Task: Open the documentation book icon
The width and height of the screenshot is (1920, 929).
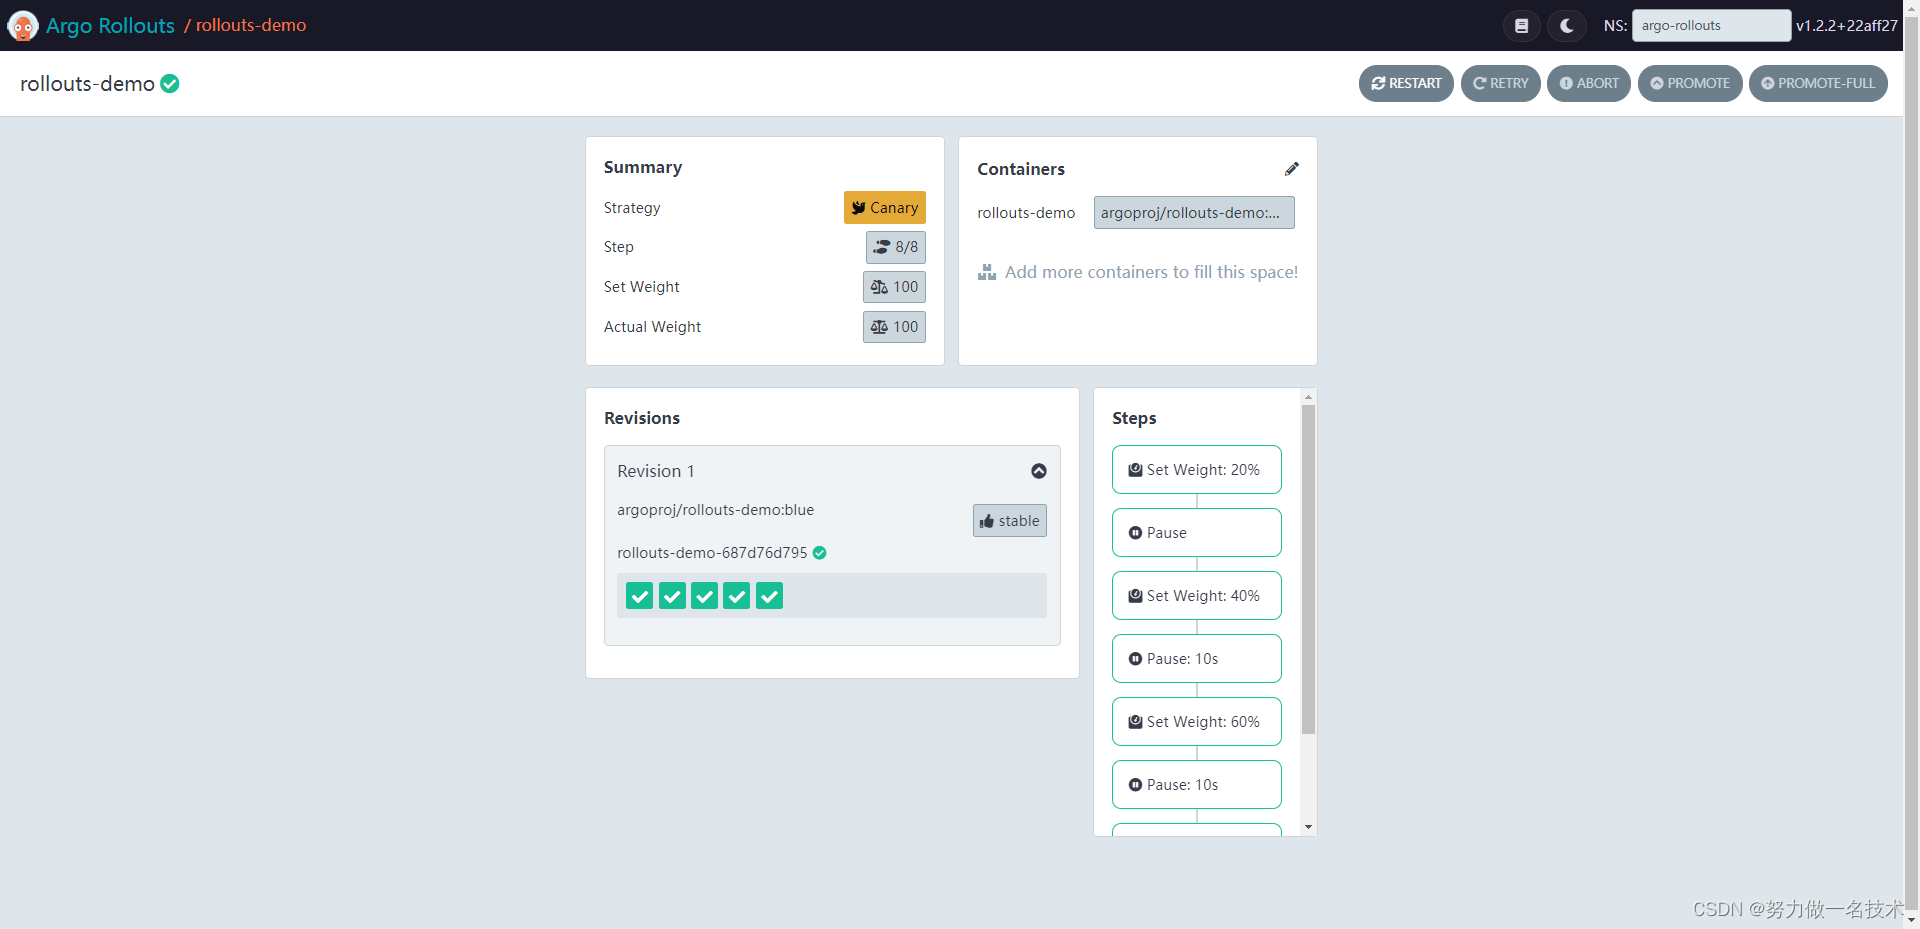Action: [1521, 26]
